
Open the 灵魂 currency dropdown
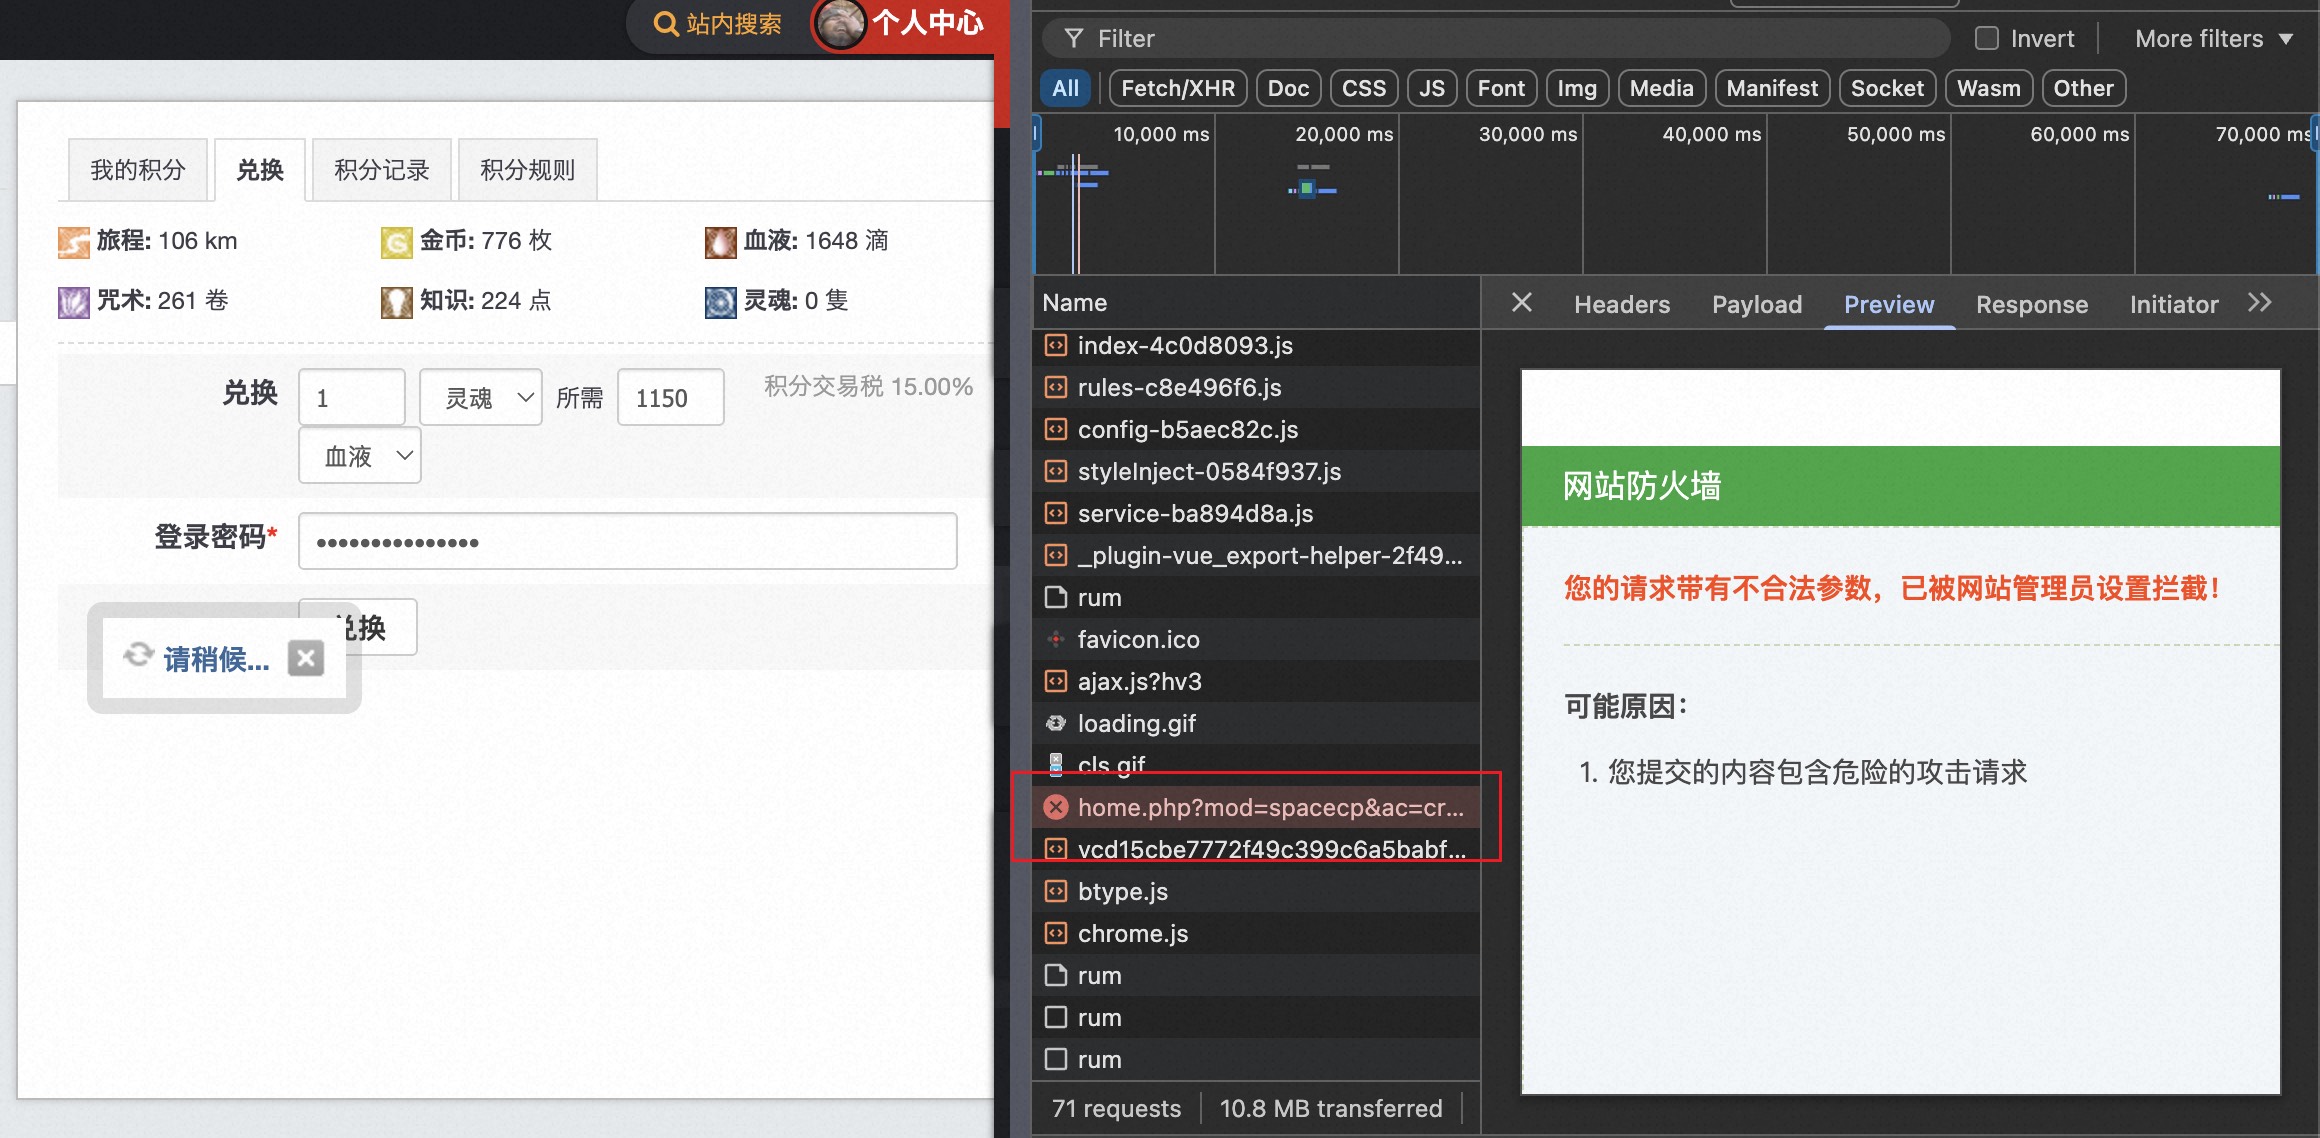pos(481,398)
